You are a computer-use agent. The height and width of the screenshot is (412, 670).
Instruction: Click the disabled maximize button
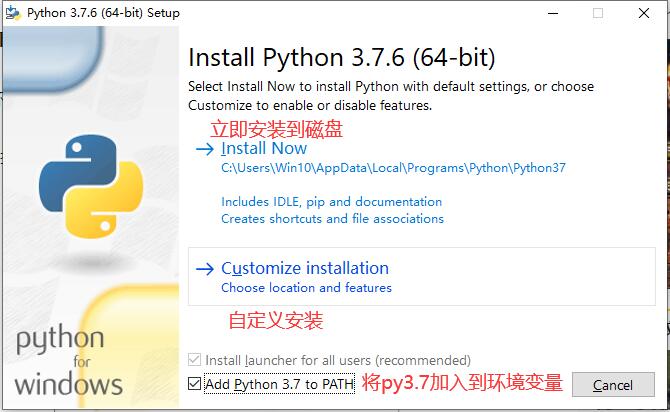[x=598, y=13]
